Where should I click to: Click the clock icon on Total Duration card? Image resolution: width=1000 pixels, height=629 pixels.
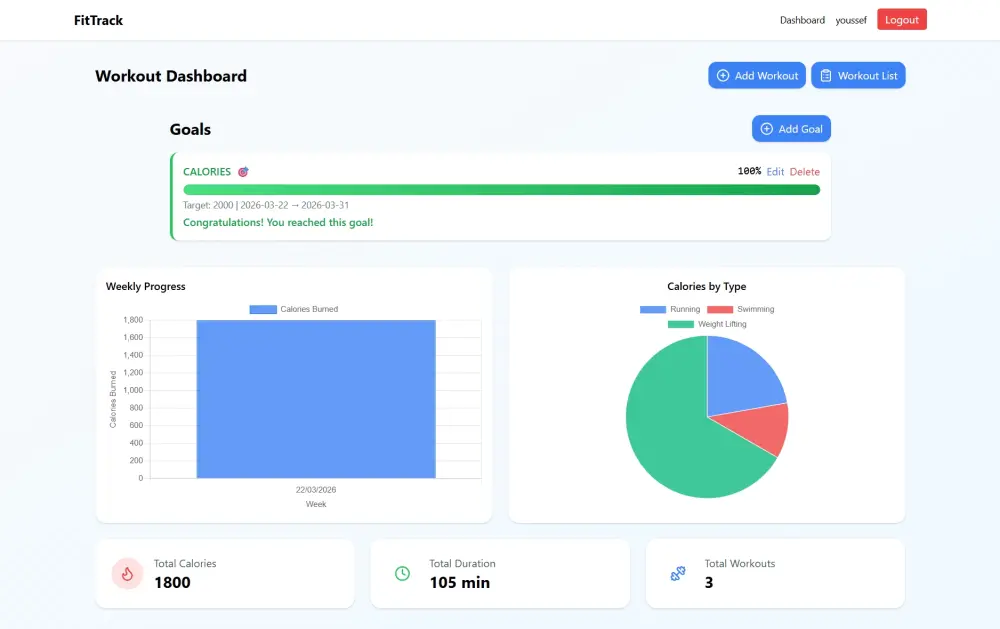[x=402, y=574]
